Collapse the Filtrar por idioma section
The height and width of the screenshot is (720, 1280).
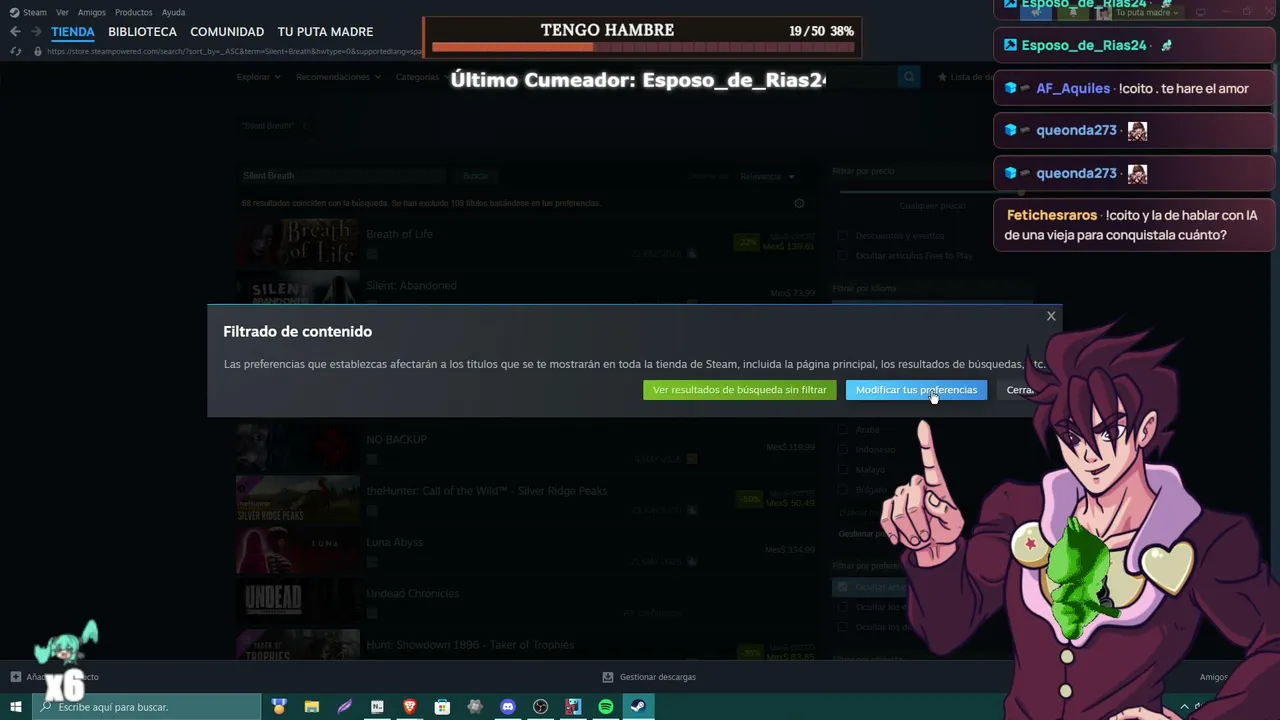[x=864, y=288]
